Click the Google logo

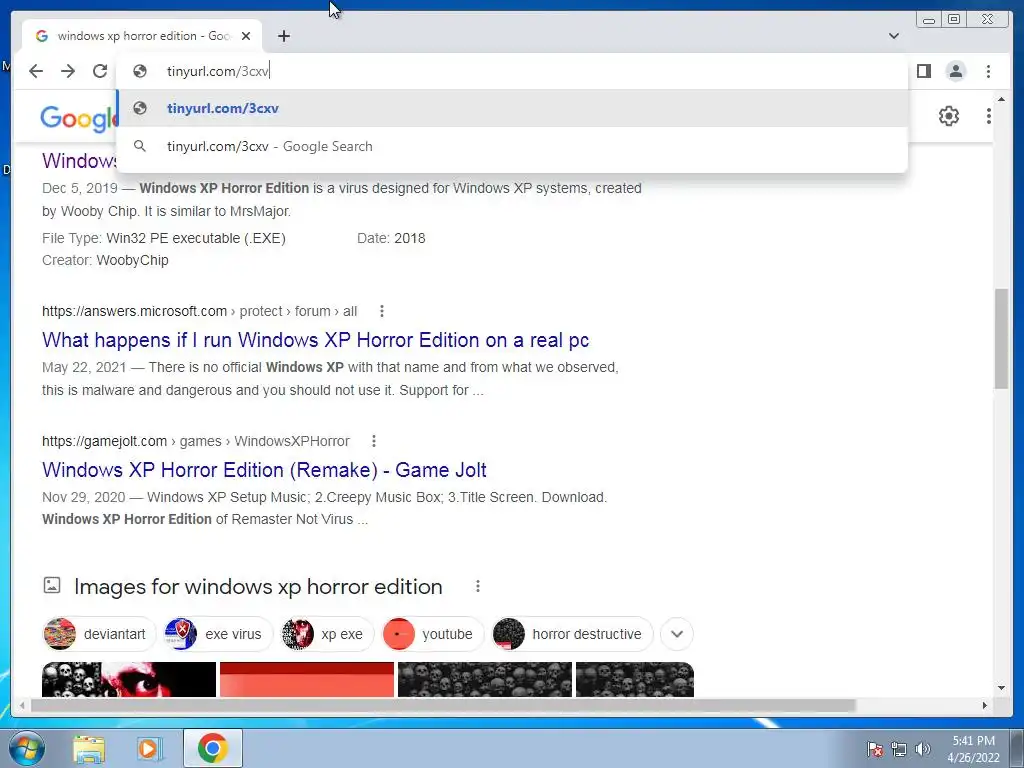78,118
